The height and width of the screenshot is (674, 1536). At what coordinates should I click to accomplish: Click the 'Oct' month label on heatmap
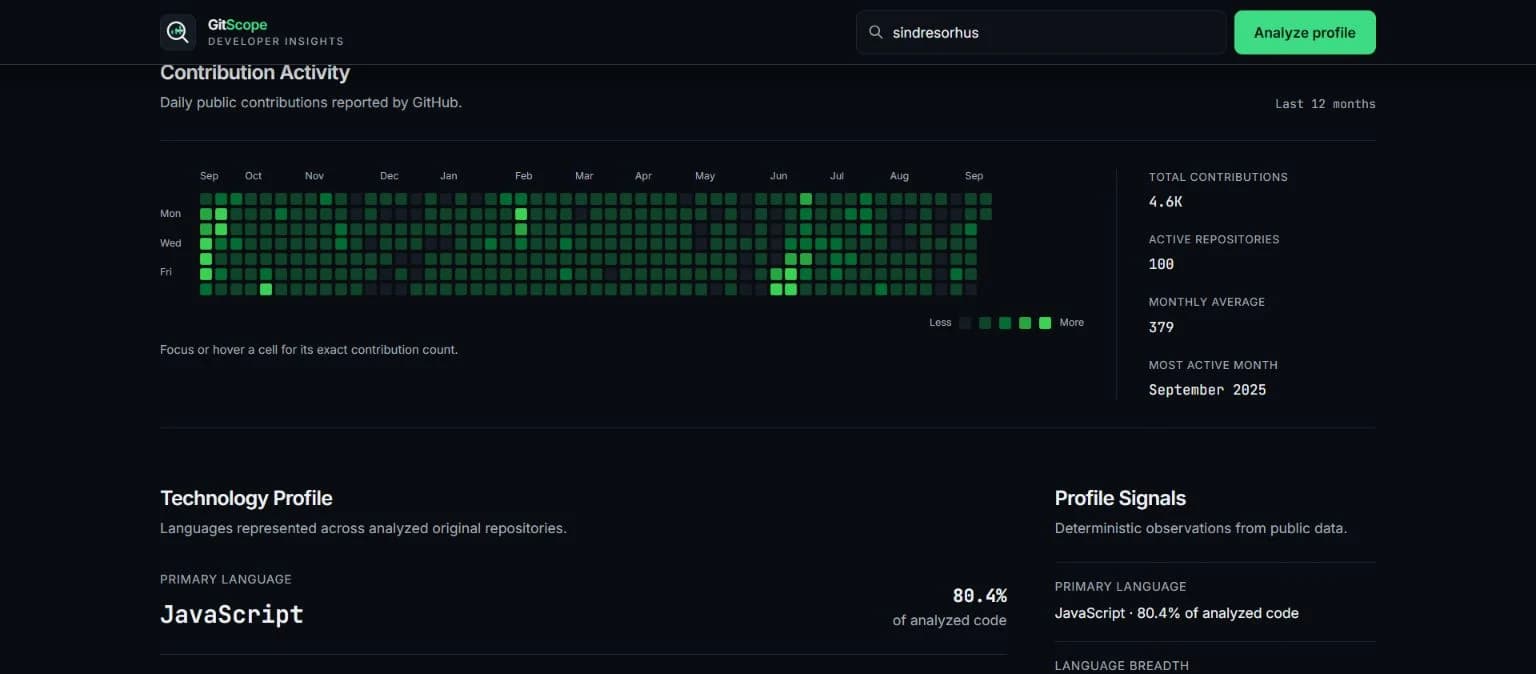(x=253, y=176)
